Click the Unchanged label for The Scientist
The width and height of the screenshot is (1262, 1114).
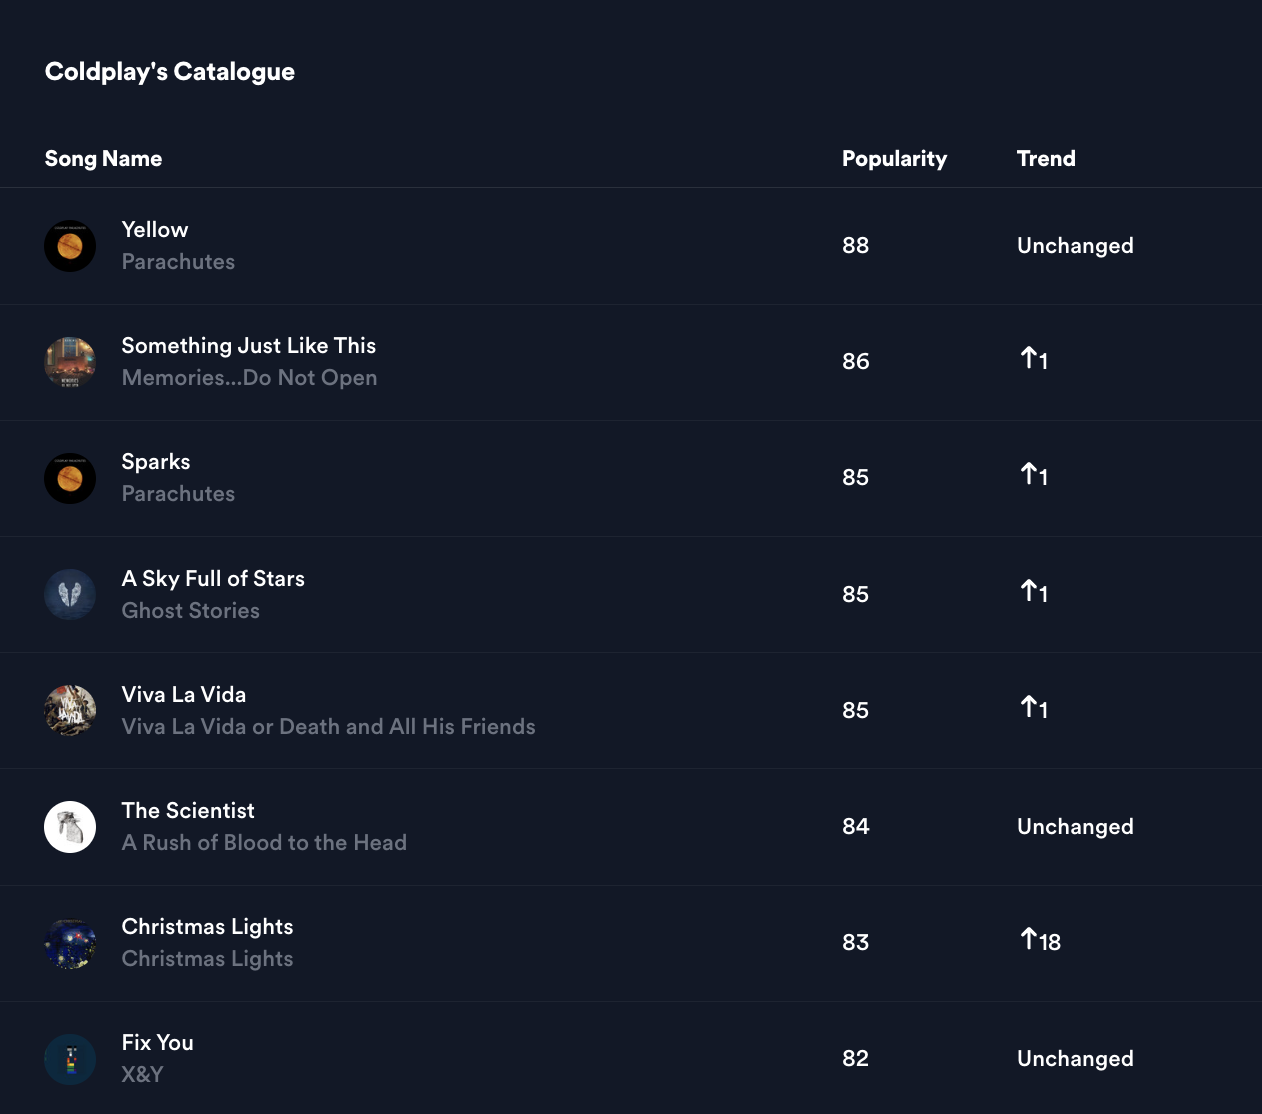1075,826
